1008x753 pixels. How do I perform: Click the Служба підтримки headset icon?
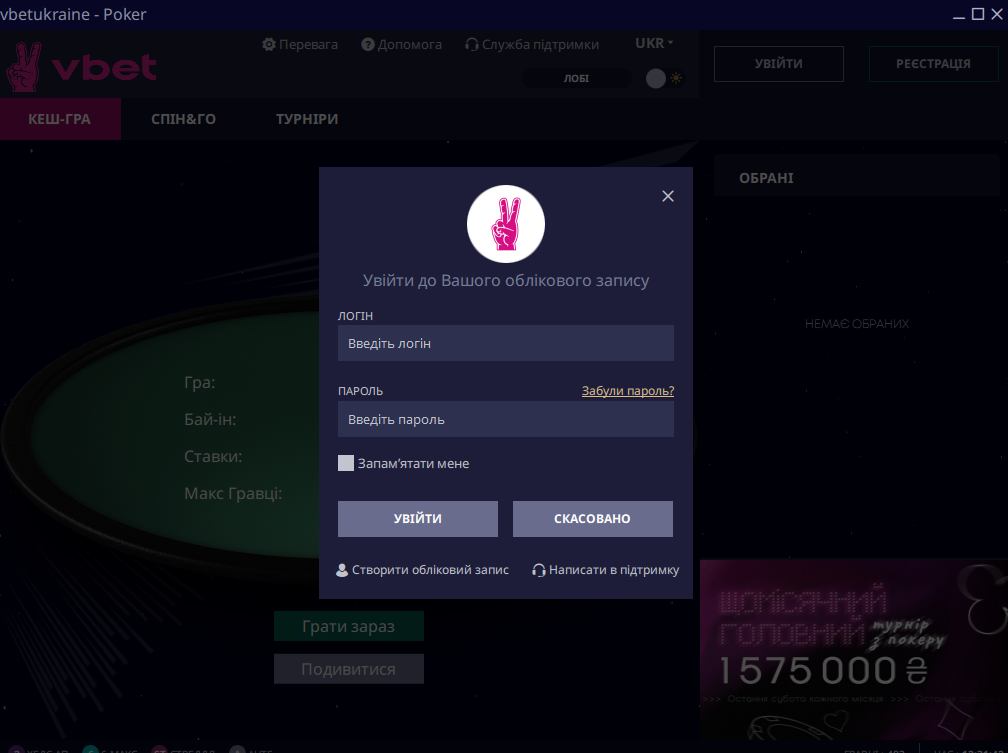[x=472, y=45]
